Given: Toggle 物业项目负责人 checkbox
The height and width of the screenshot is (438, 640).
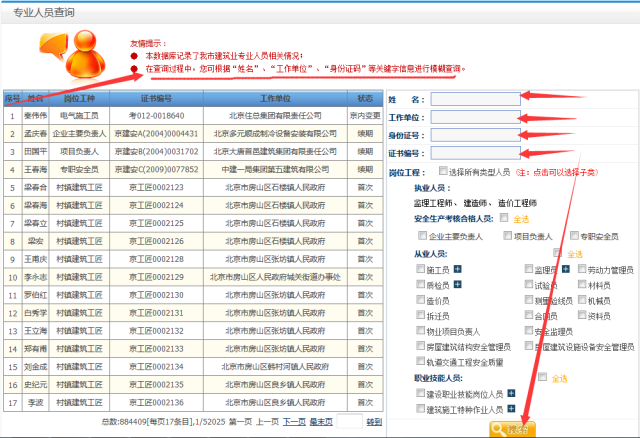Looking at the screenshot, I should coord(421,330).
